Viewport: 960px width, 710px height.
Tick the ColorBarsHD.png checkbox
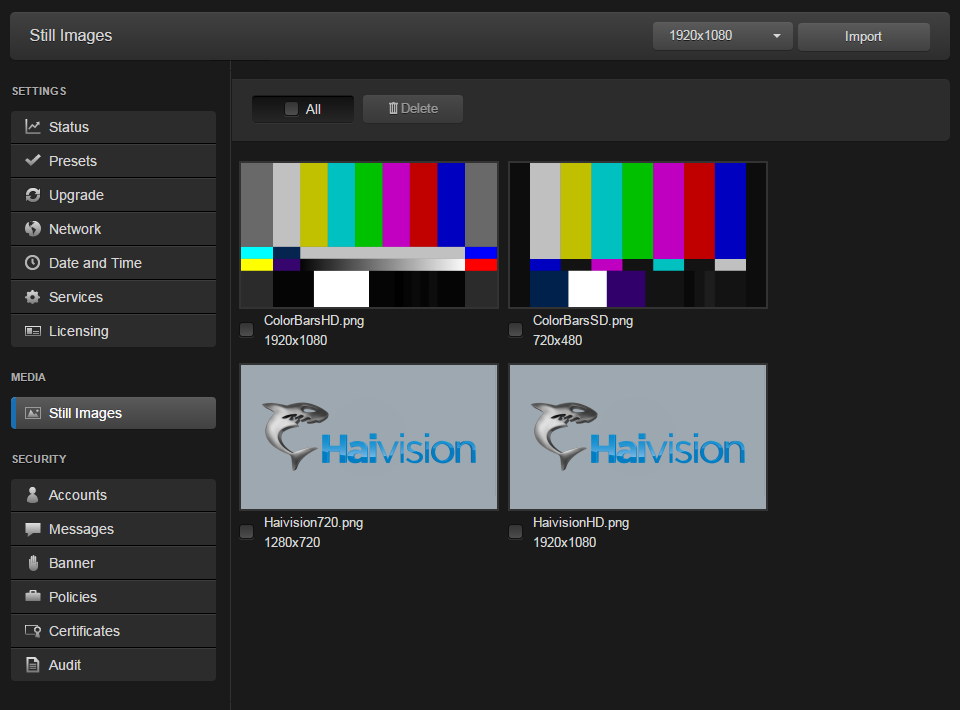pos(247,330)
